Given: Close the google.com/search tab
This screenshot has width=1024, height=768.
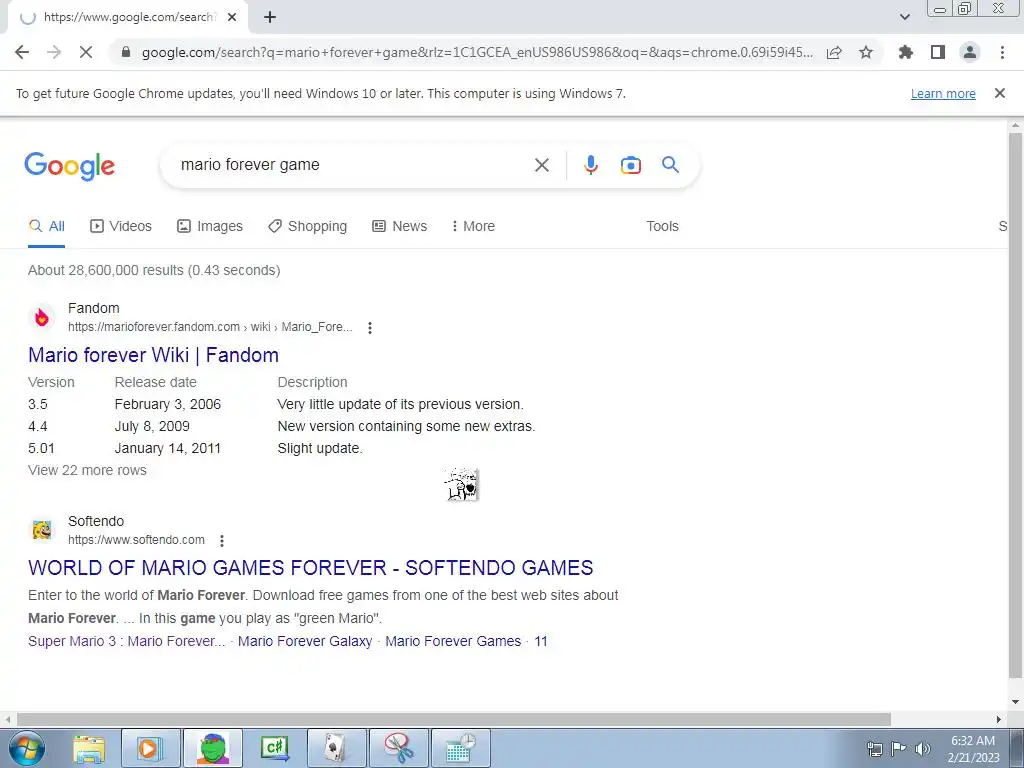Looking at the screenshot, I should 232,18.
